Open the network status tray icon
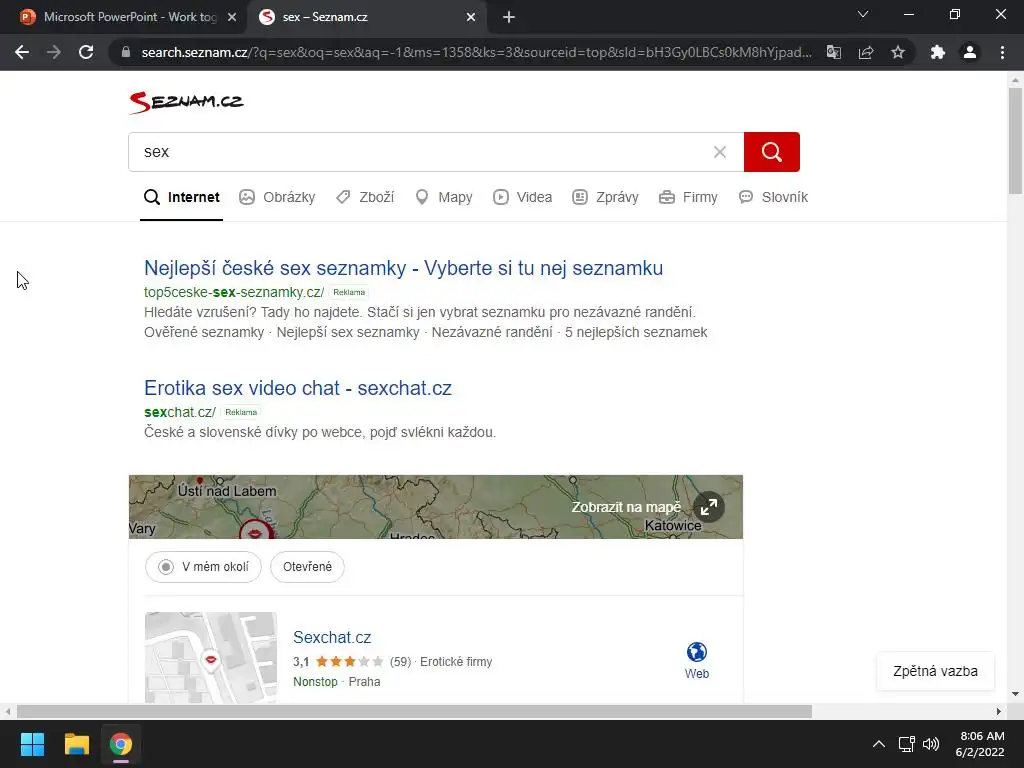 (906, 744)
